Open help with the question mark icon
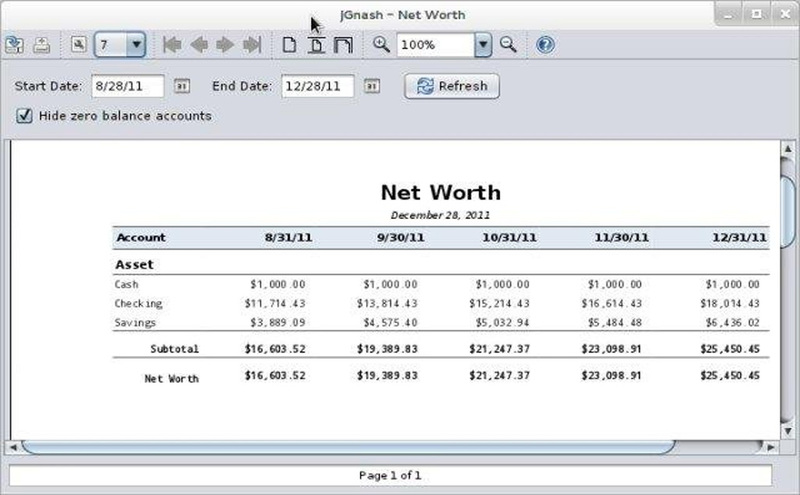Image resolution: width=800 pixels, height=495 pixels. click(545, 45)
